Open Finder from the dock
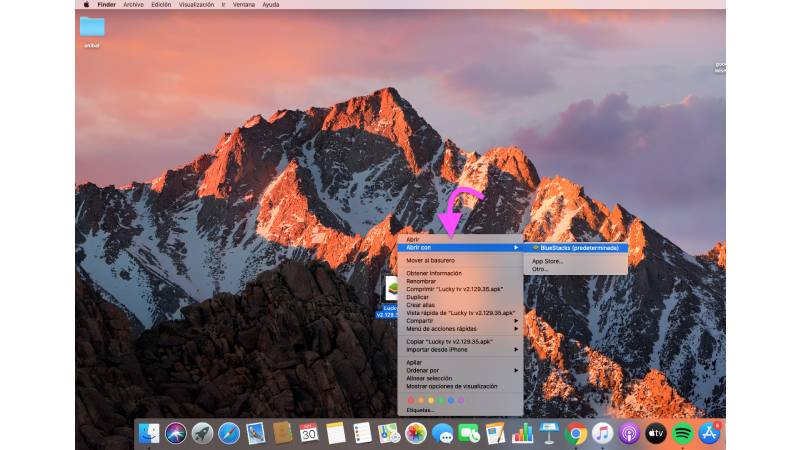Viewport: 800px width, 450px height. (149, 433)
